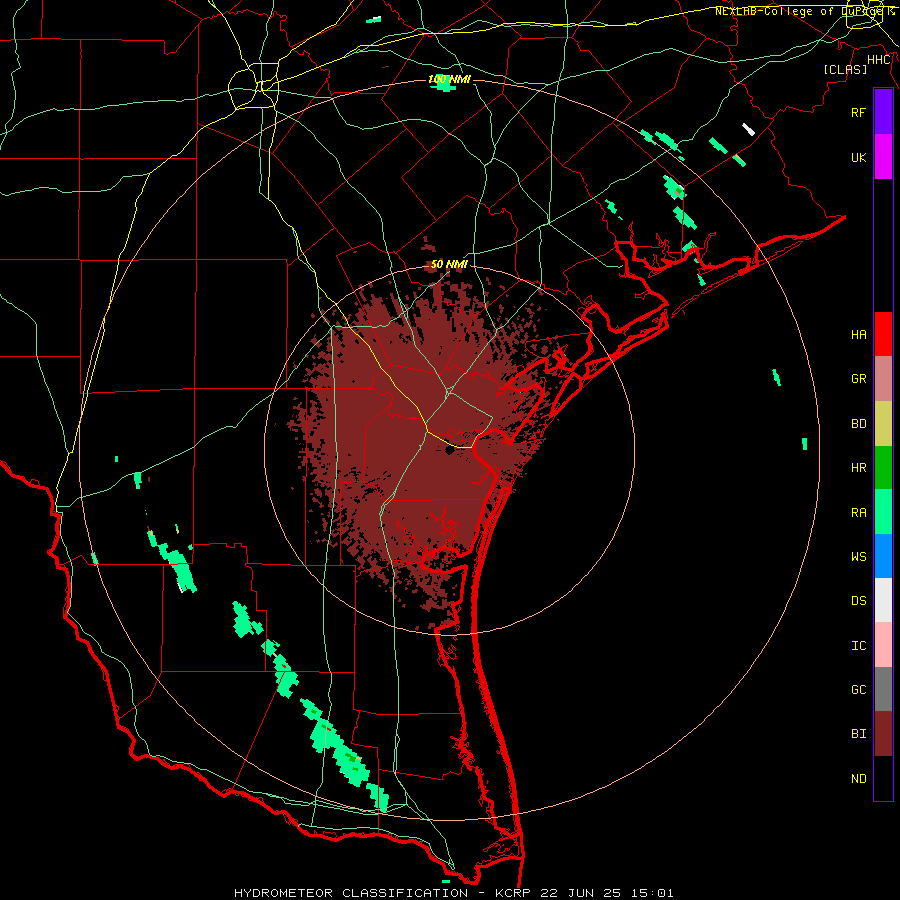The height and width of the screenshot is (900, 900).
Task: Click the RF legend label text
Action: click(858, 112)
